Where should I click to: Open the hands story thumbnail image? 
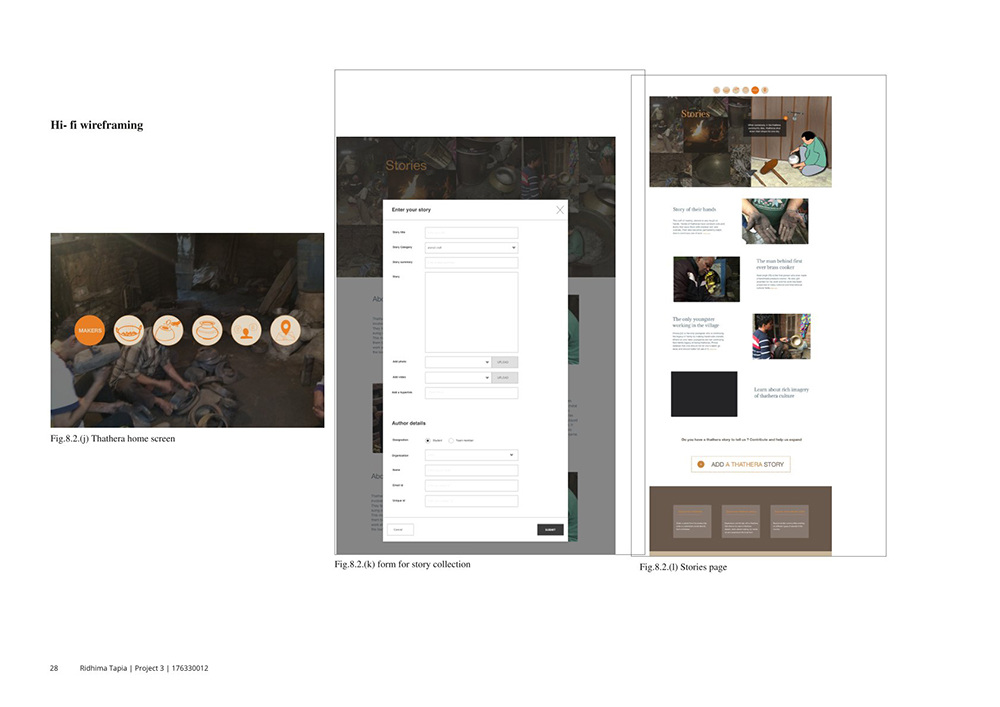point(775,221)
